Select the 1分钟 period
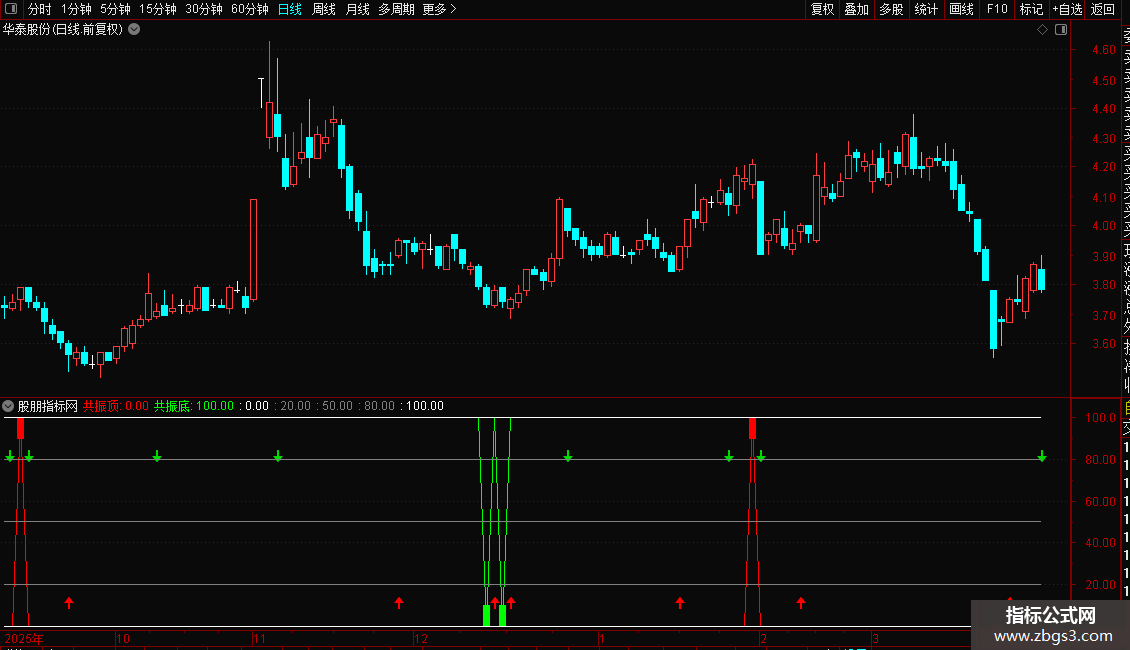The height and width of the screenshot is (650, 1130). coord(76,9)
